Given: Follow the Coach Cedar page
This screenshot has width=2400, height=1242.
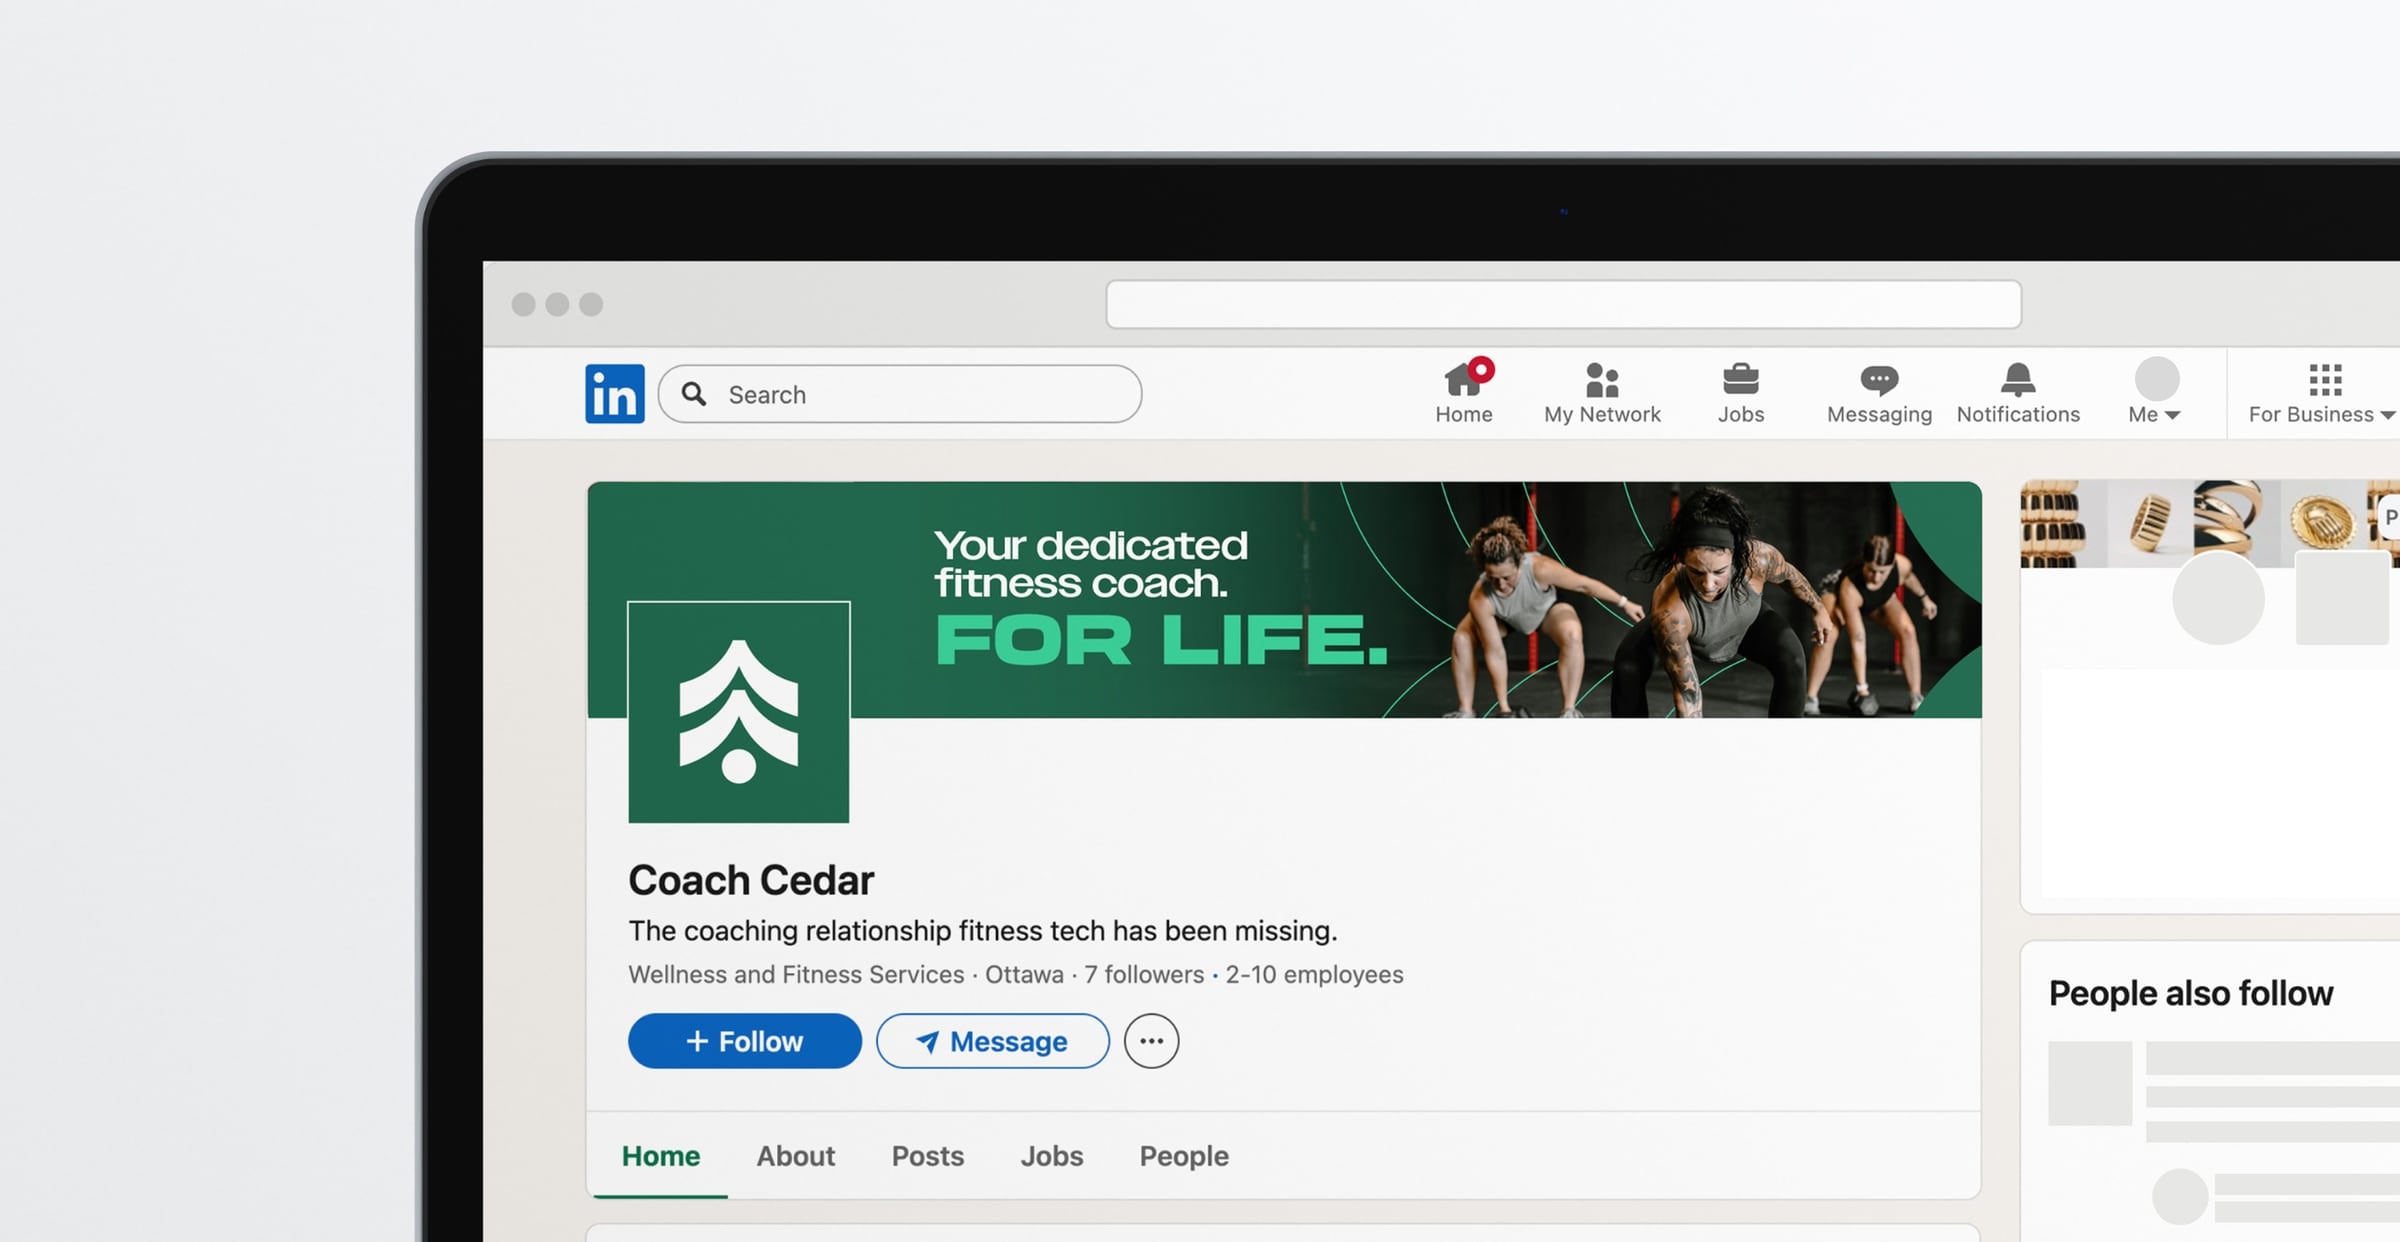Looking at the screenshot, I should click(745, 1041).
